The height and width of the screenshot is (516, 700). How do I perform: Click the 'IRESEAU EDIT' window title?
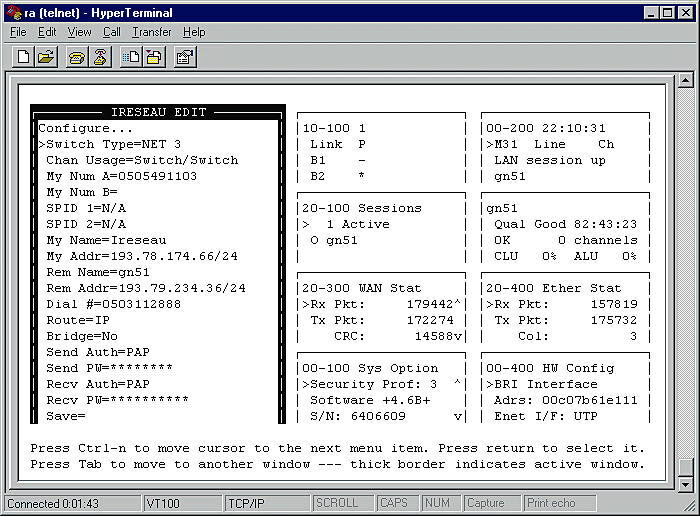[158, 112]
